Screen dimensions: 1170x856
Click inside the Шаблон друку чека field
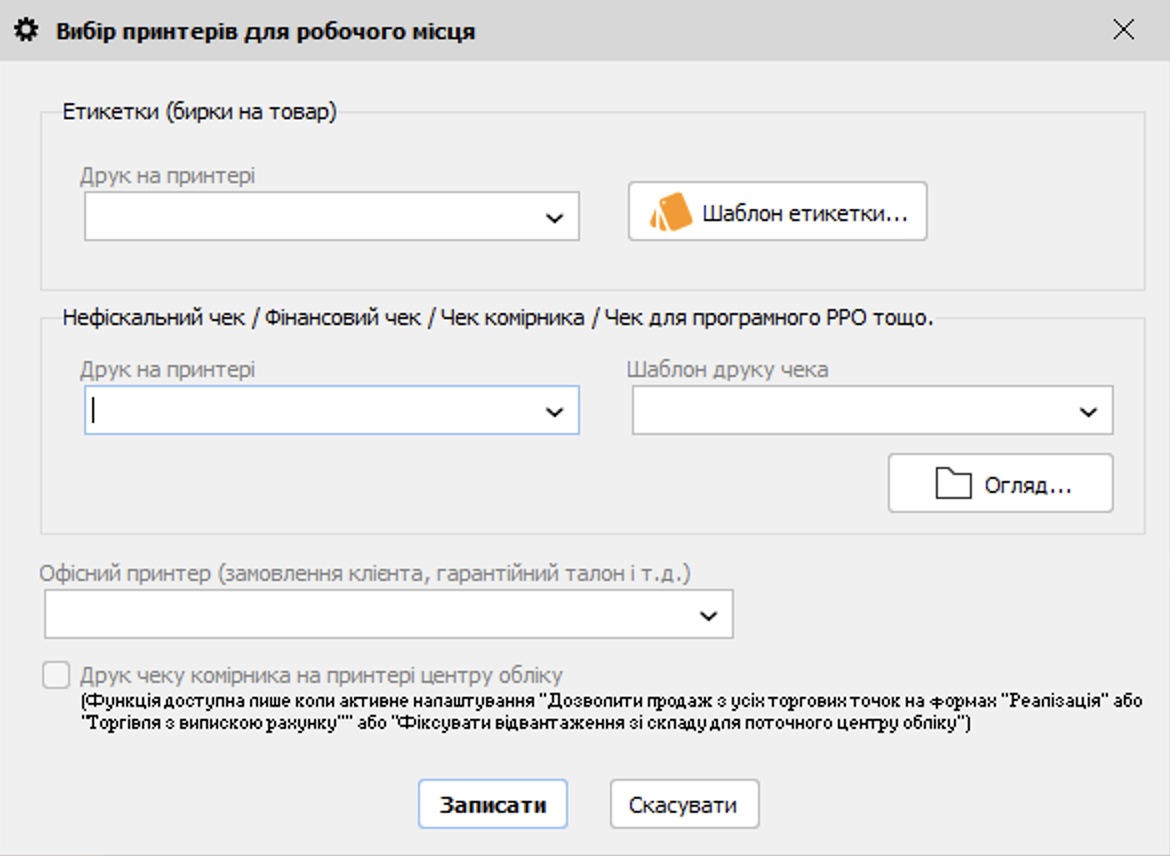[850, 411]
